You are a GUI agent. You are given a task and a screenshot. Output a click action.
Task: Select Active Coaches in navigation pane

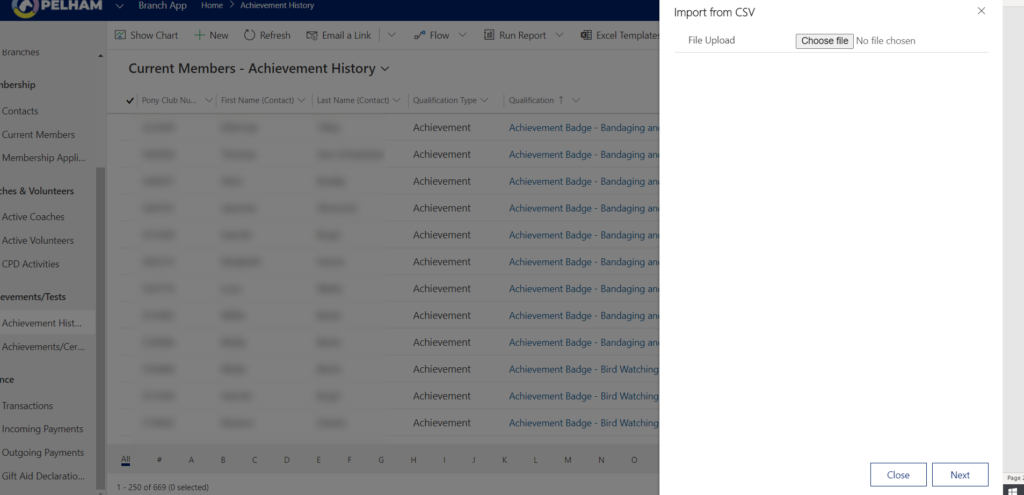[x=33, y=217]
